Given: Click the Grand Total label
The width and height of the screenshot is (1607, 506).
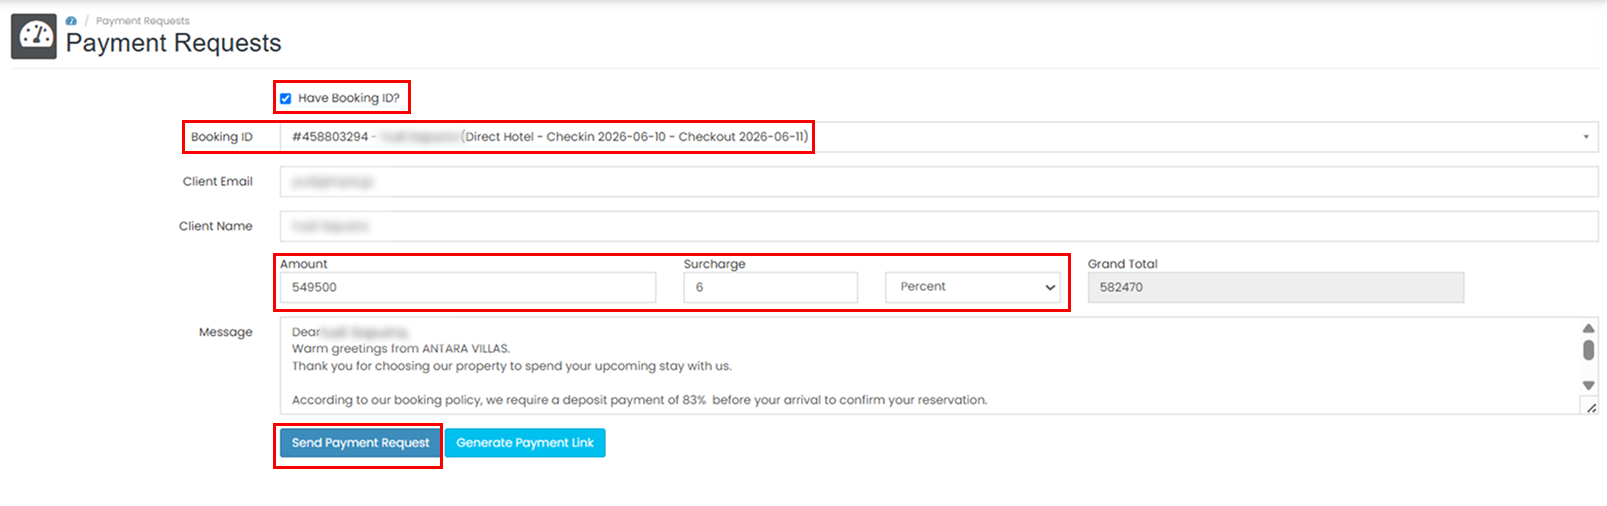Looking at the screenshot, I should pos(1123,264).
